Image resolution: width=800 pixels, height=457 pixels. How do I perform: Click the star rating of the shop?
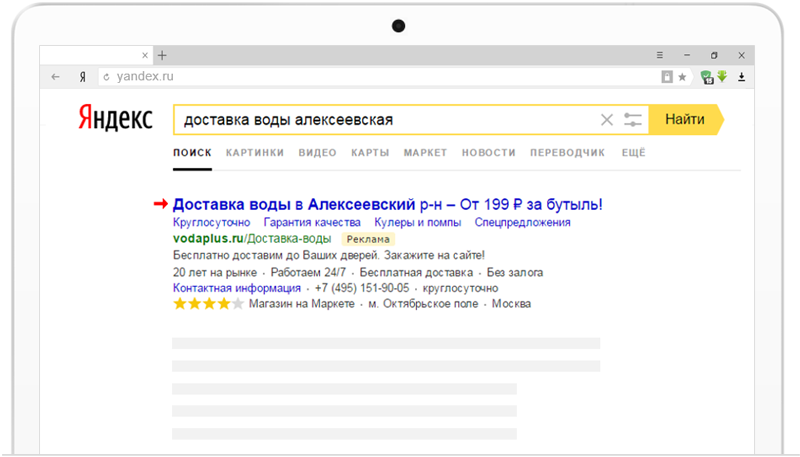pos(208,304)
